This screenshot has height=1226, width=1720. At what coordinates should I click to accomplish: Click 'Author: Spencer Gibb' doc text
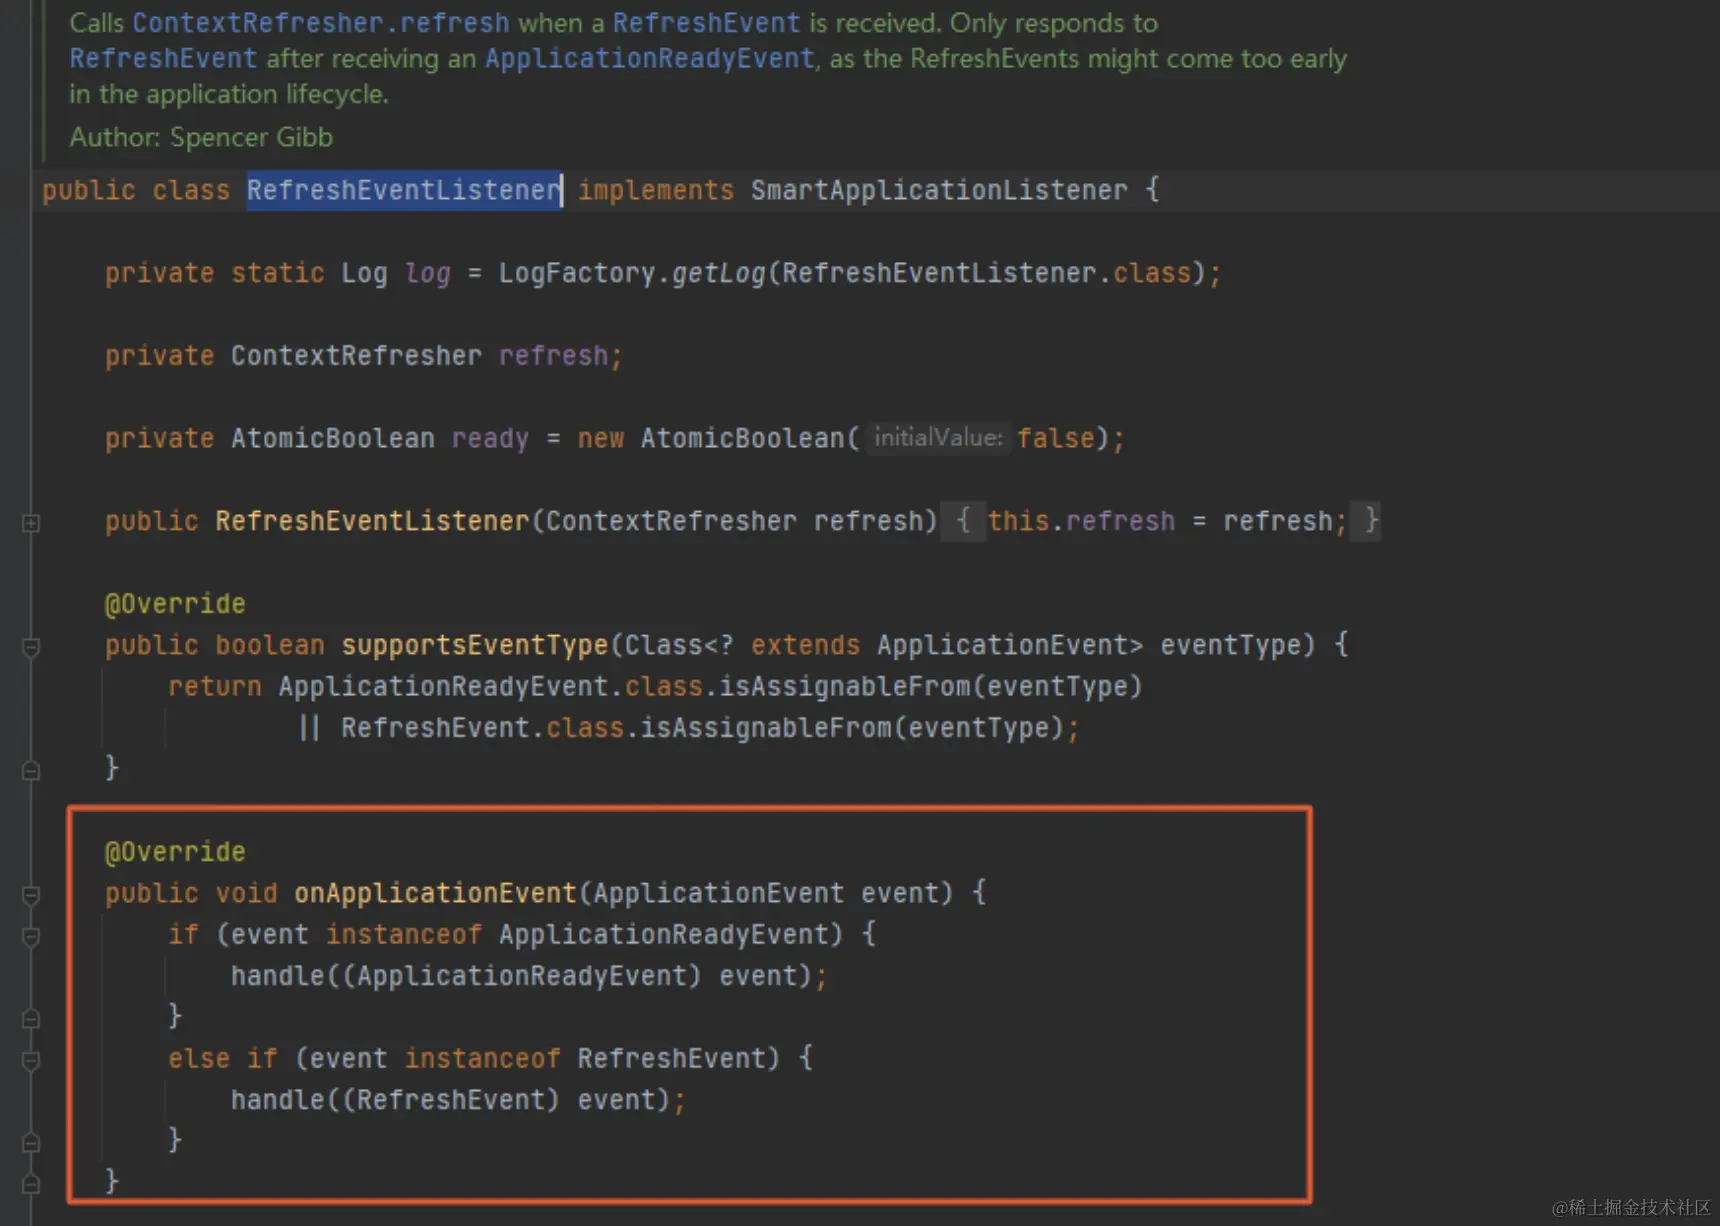pyautogui.click(x=201, y=137)
